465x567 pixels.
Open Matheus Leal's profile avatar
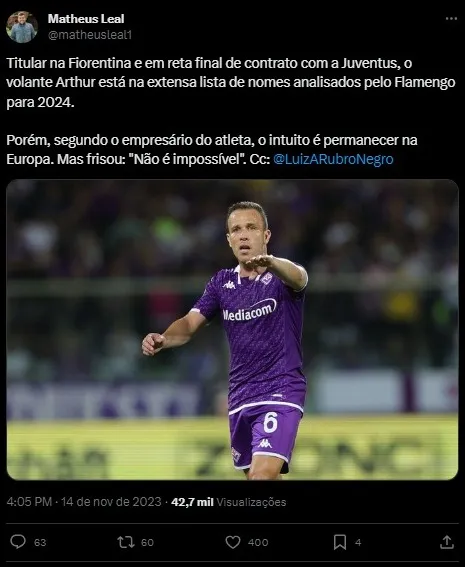[22, 27]
